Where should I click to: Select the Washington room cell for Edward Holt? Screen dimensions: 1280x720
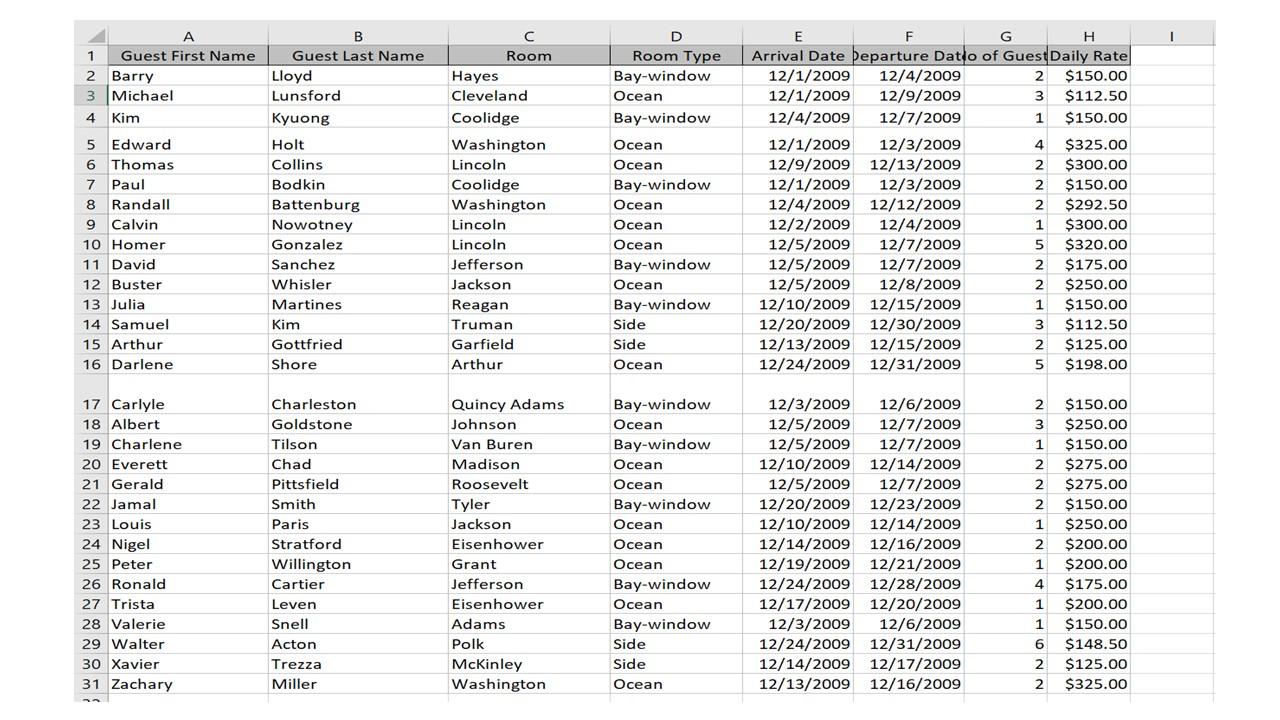[x=528, y=144]
